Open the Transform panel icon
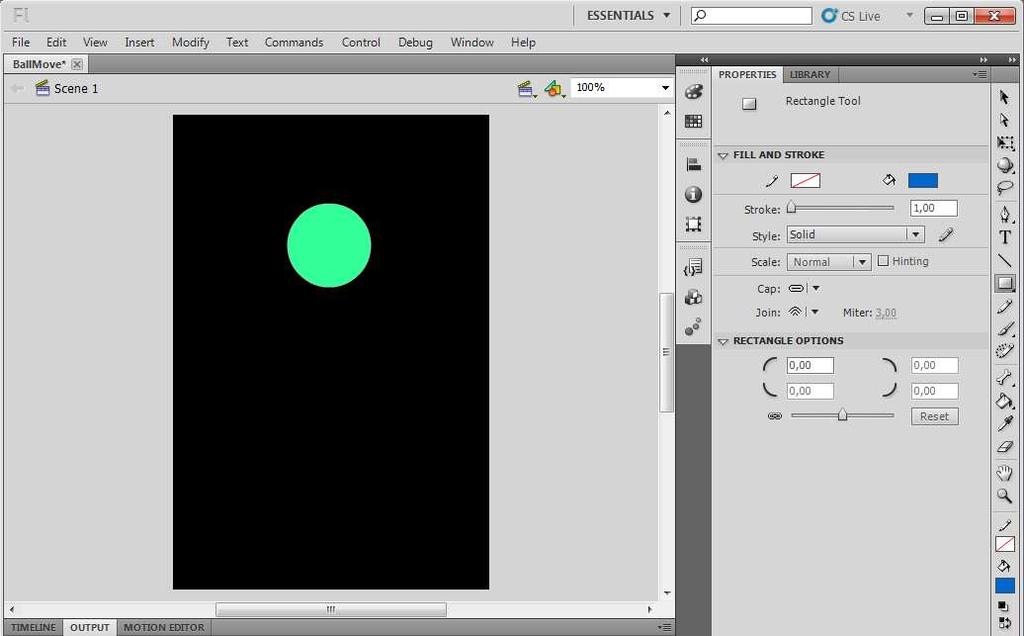This screenshot has height=636, width=1024. [694, 224]
